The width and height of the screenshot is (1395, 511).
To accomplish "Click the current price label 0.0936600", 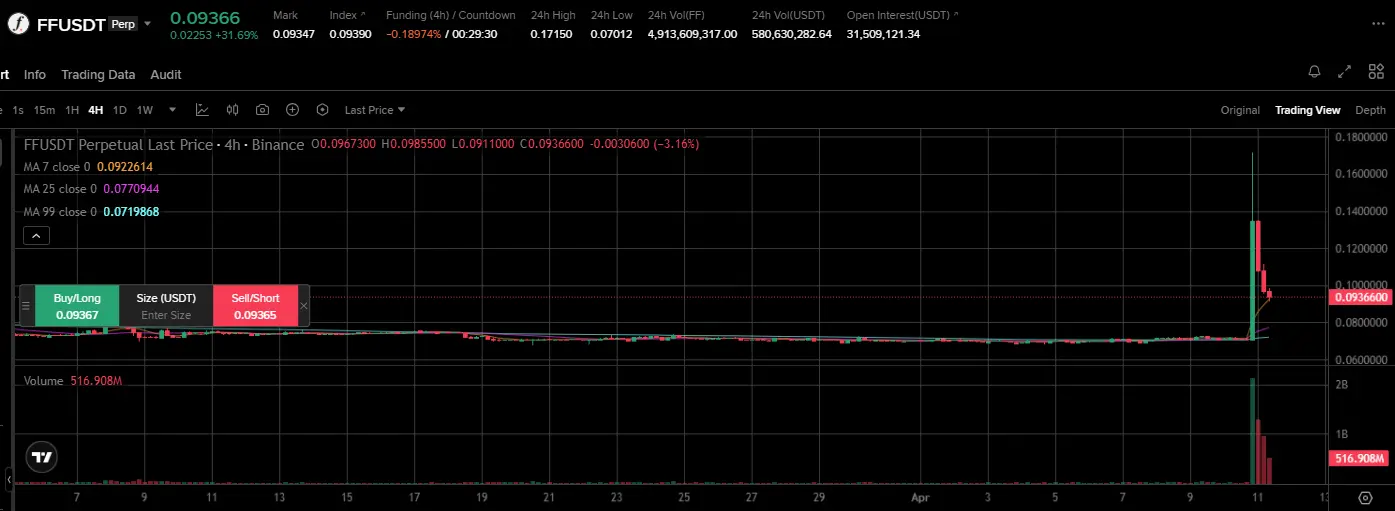I will tap(1361, 297).
